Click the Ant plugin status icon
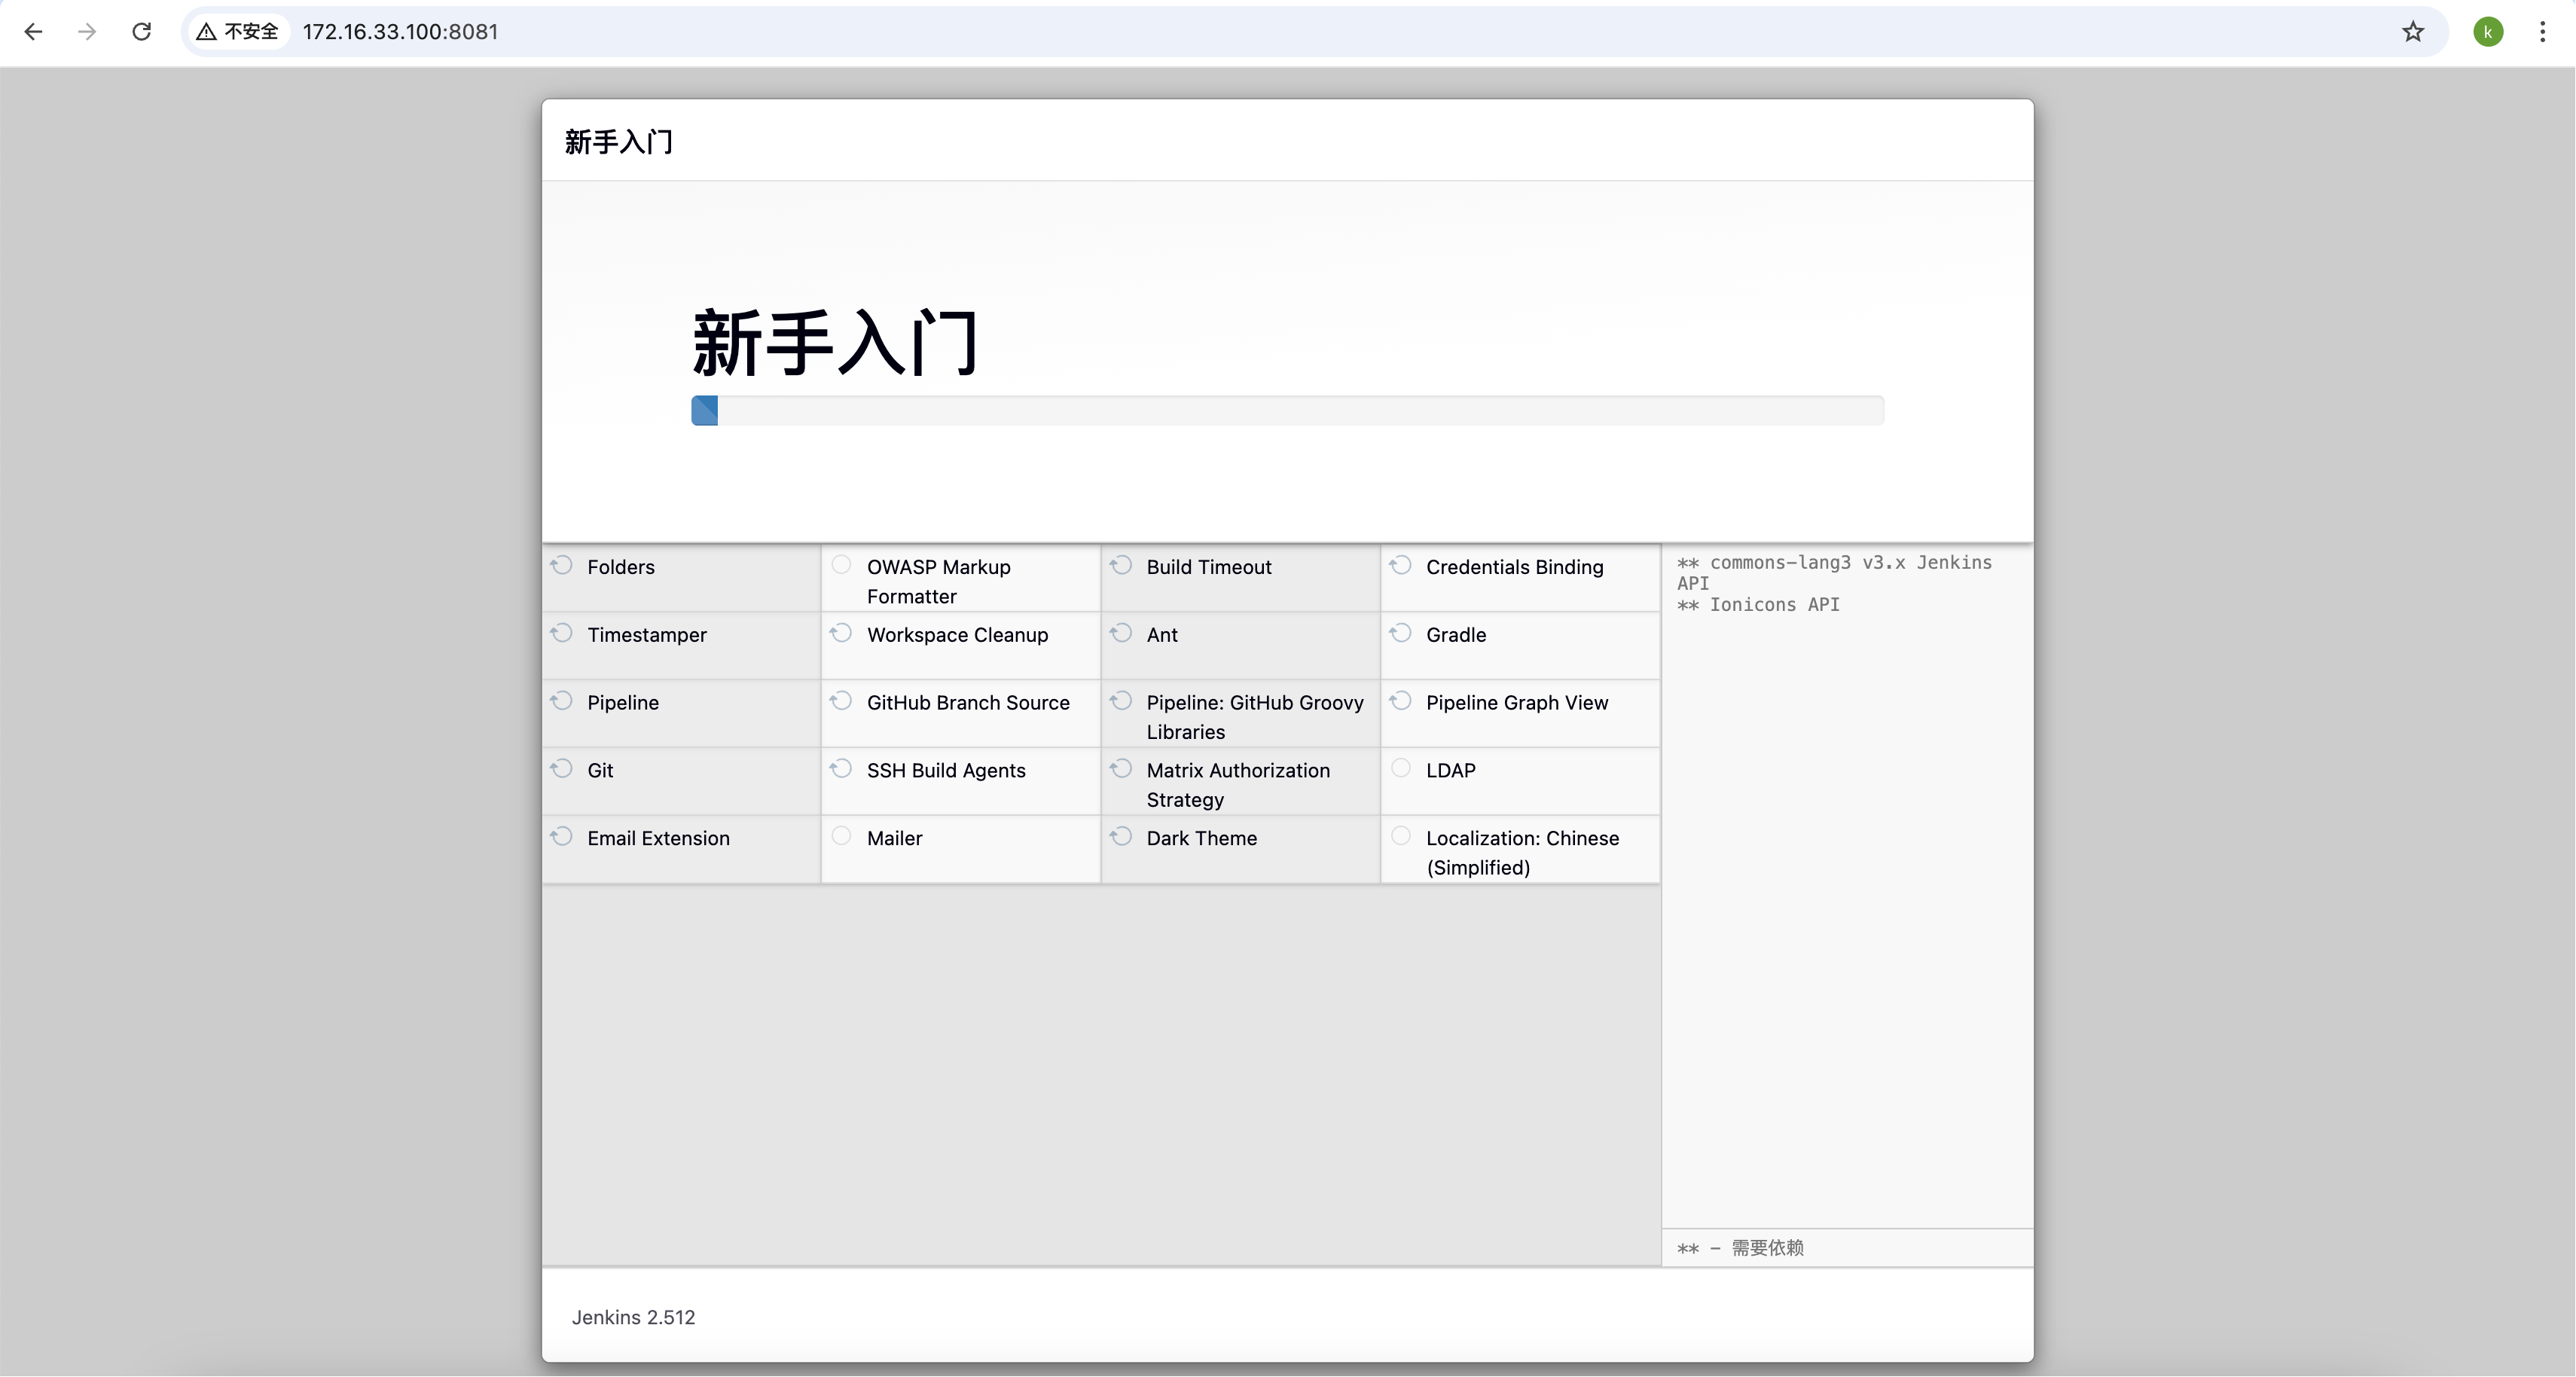The image size is (2576, 1377). coord(1121,633)
